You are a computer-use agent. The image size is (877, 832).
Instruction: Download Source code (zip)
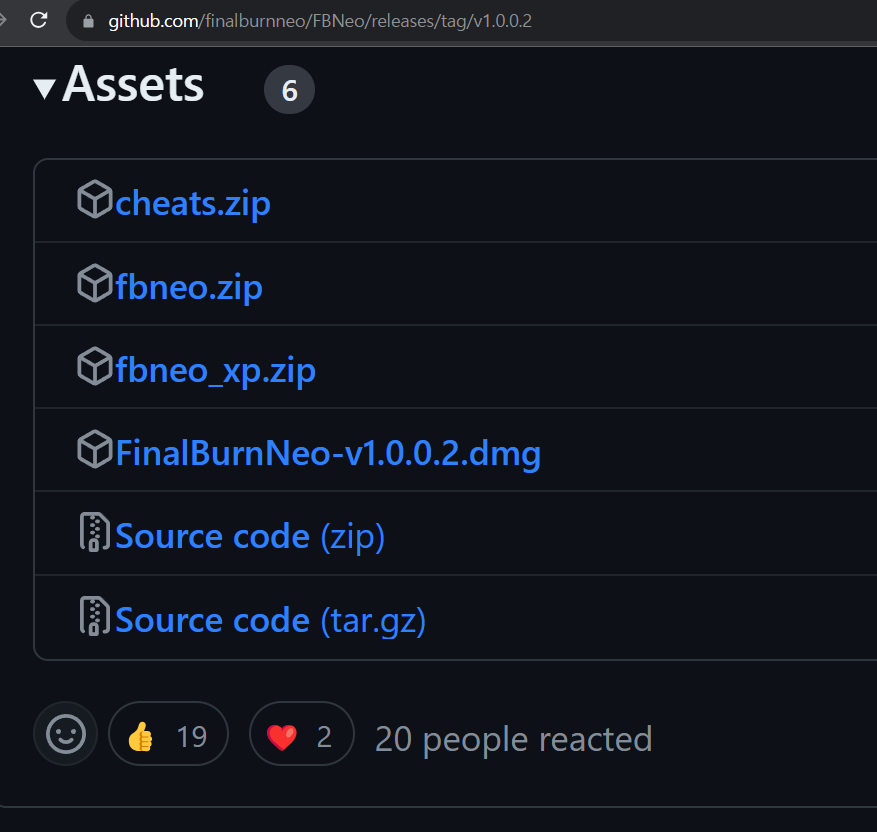click(x=250, y=536)
